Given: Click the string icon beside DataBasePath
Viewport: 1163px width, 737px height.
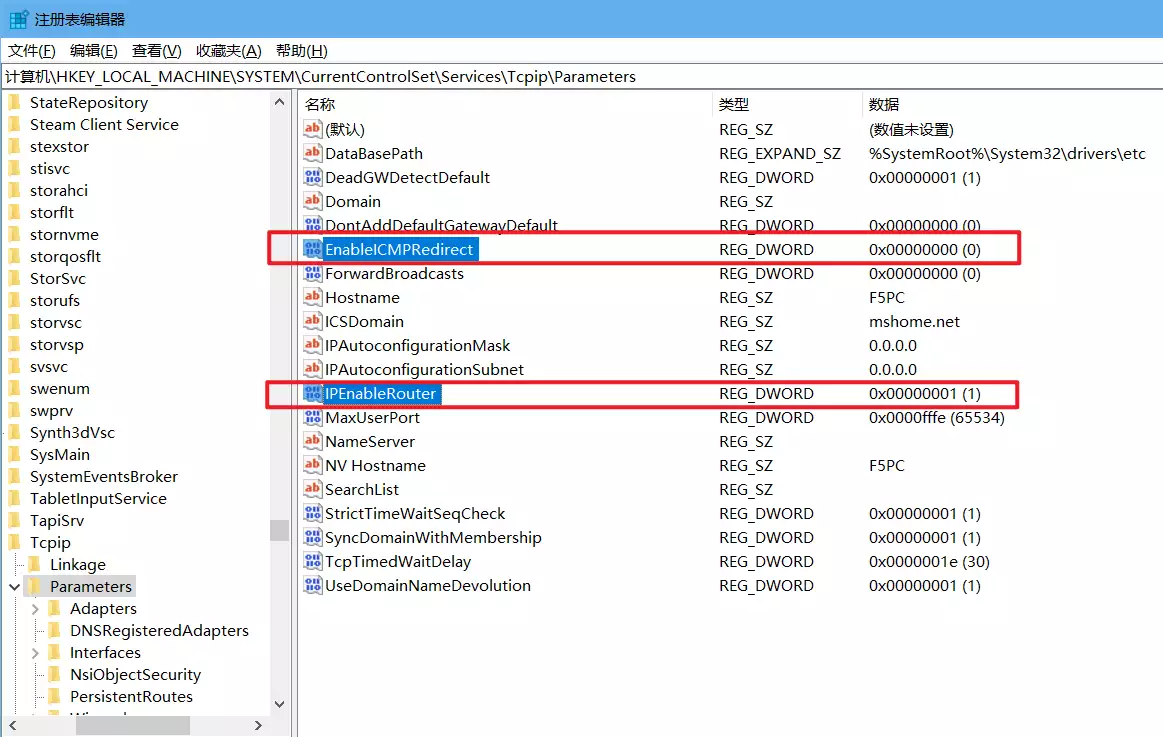Looking at the screenshot, I should point(312,154).
